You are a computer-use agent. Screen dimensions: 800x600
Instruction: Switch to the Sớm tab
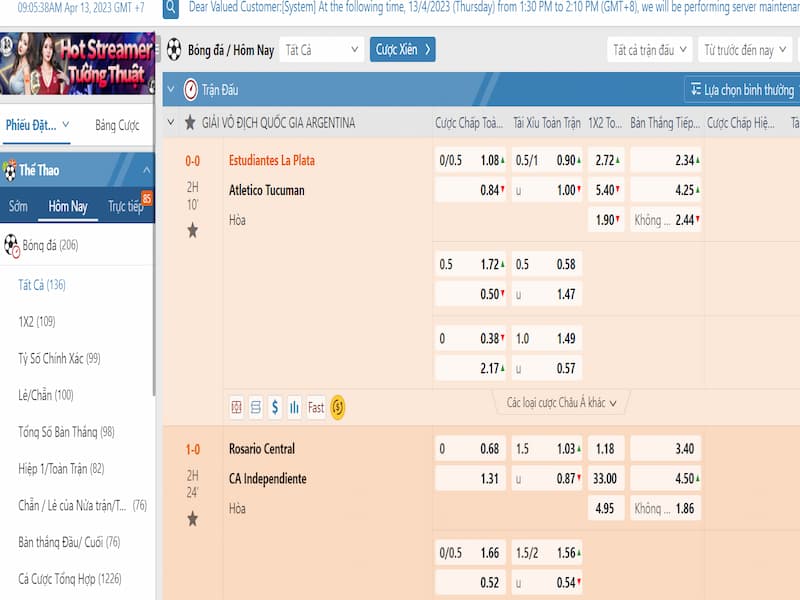click(18, 206)
